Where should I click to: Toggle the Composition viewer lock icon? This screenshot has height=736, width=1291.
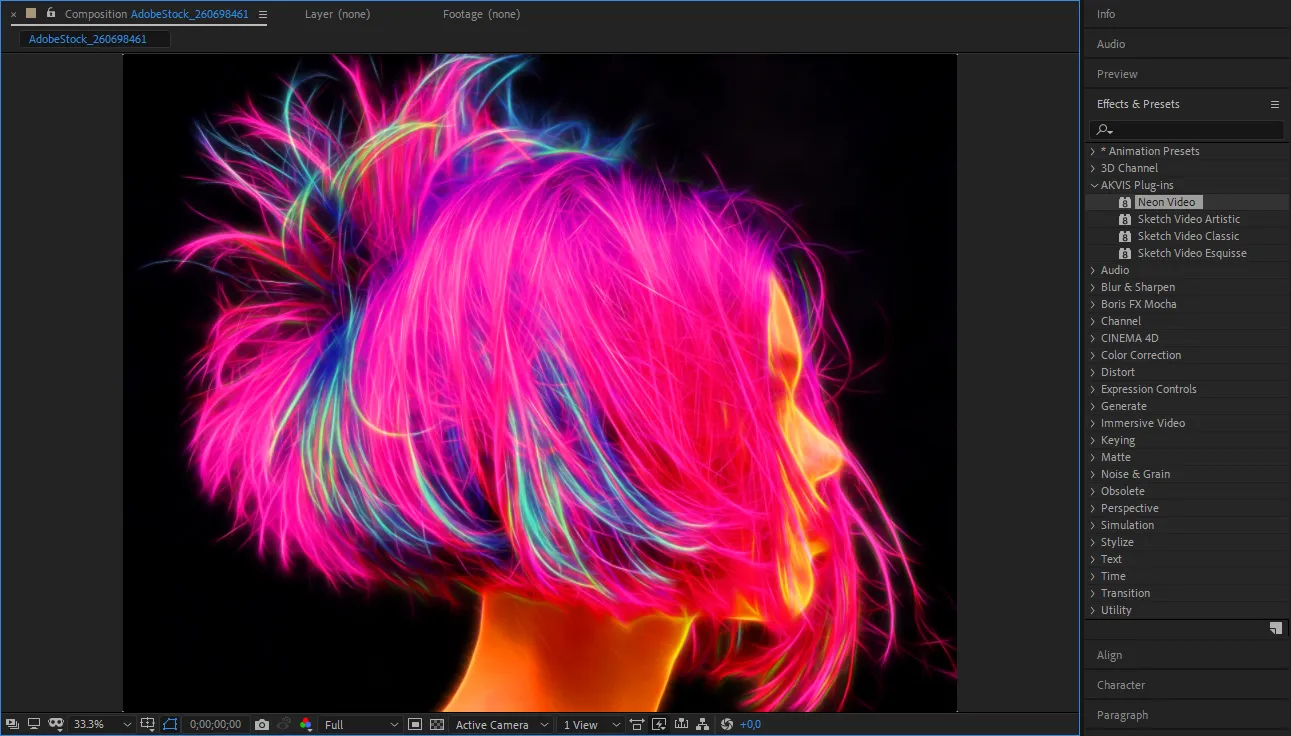coord(51,13)
